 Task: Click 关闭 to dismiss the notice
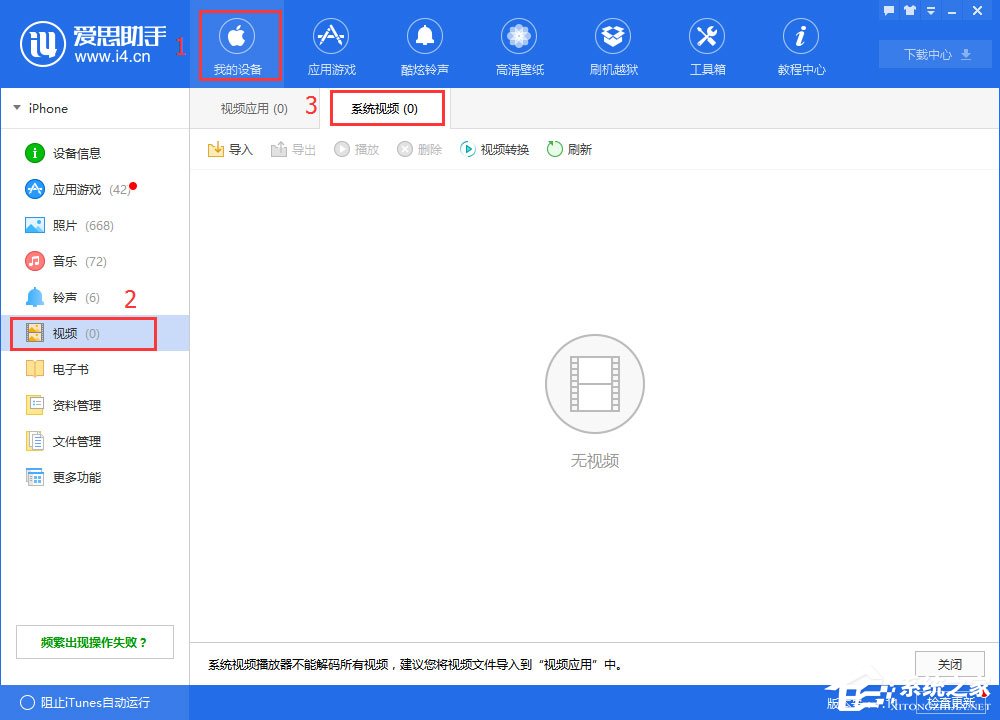coord(949,664)
